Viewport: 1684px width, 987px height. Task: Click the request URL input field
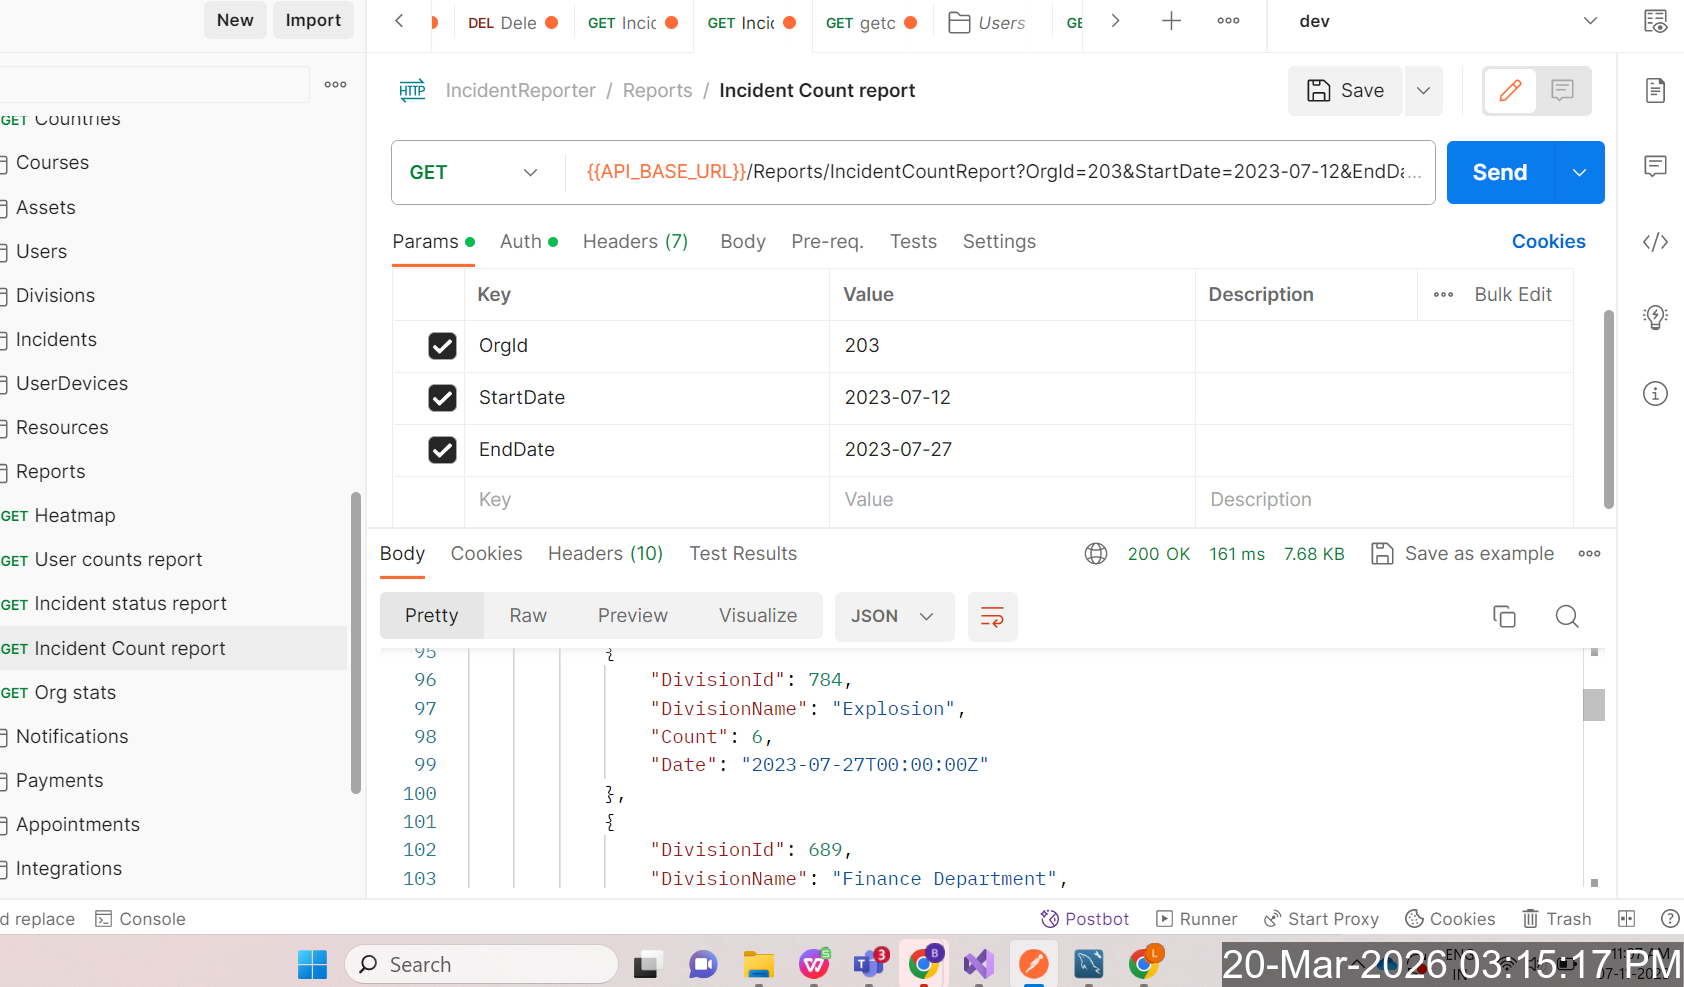tap(1000, 172)
